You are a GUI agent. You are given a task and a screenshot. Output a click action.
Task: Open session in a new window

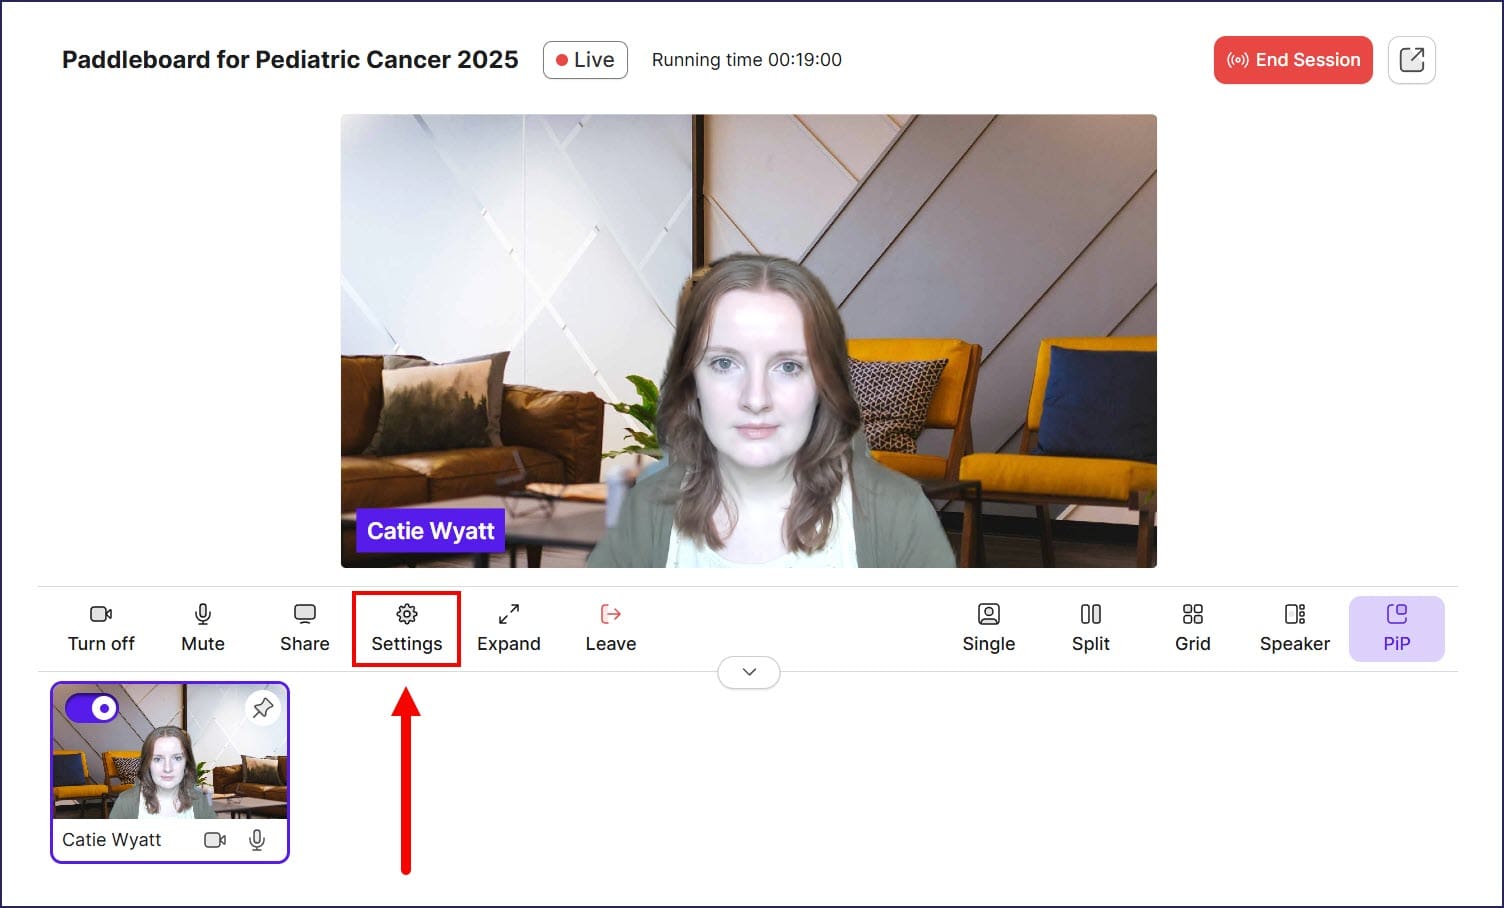[1411, 60]
